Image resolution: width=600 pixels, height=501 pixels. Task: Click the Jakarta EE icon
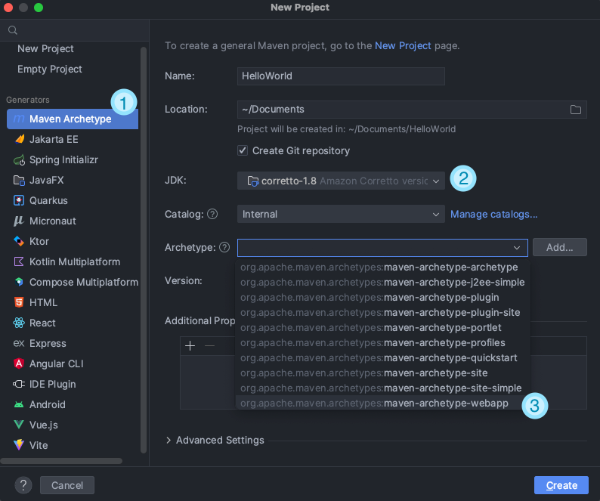19,139
